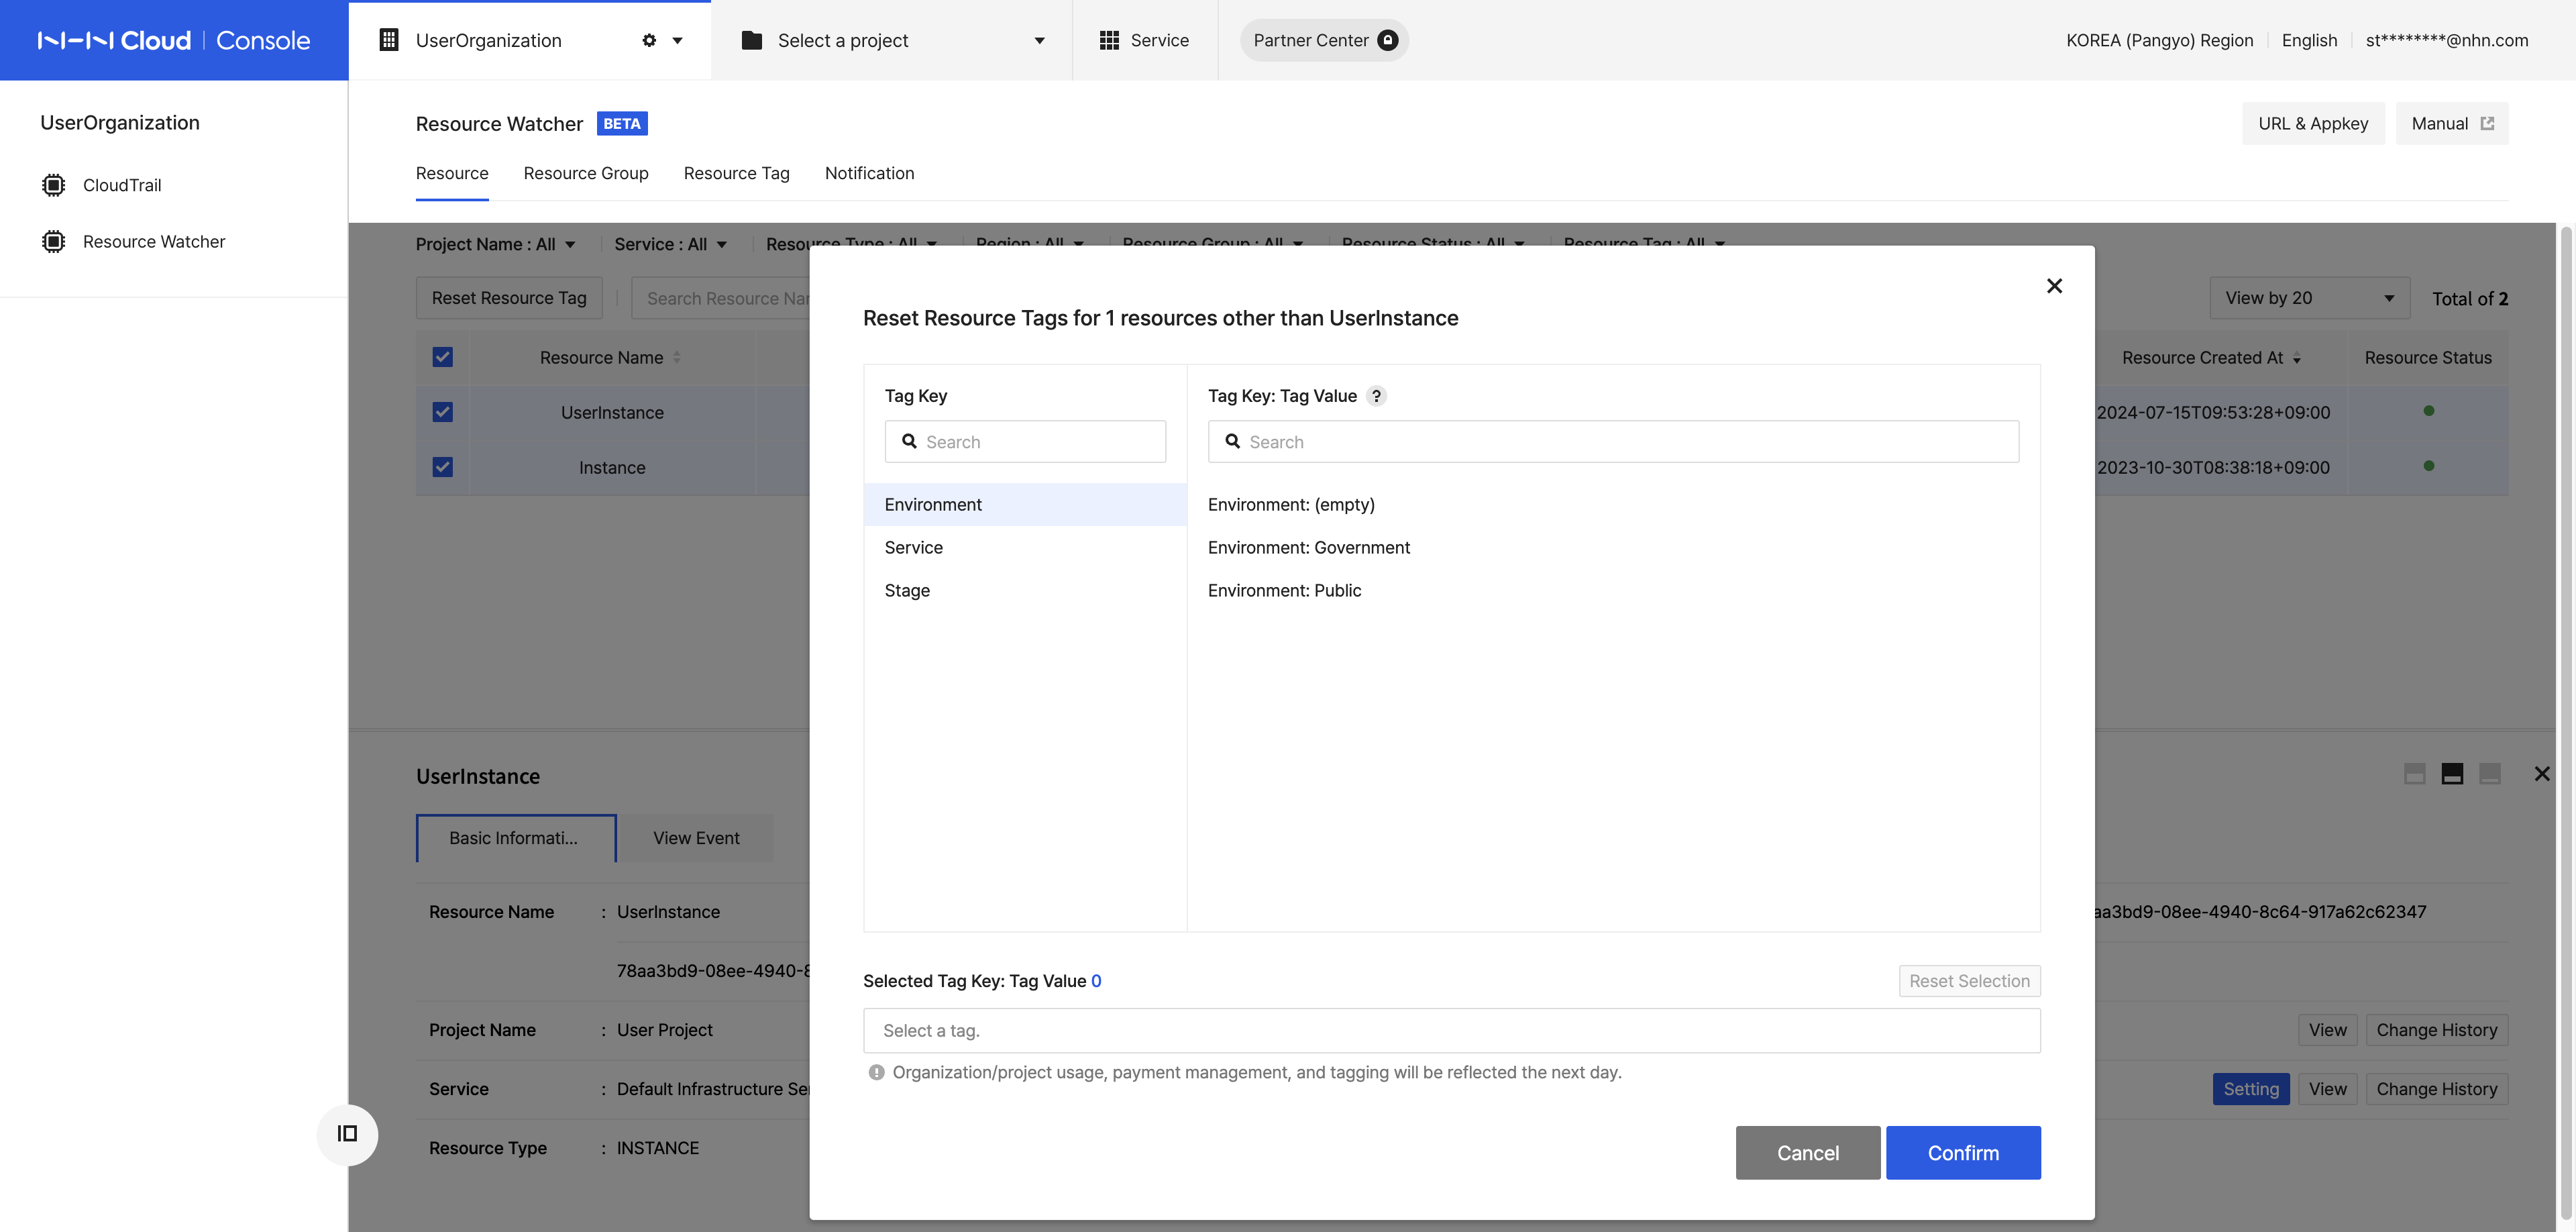Open the Service grid icon
Image resolution: width=2576 pixels, height=1232 pixels.
coord(1109,40)
